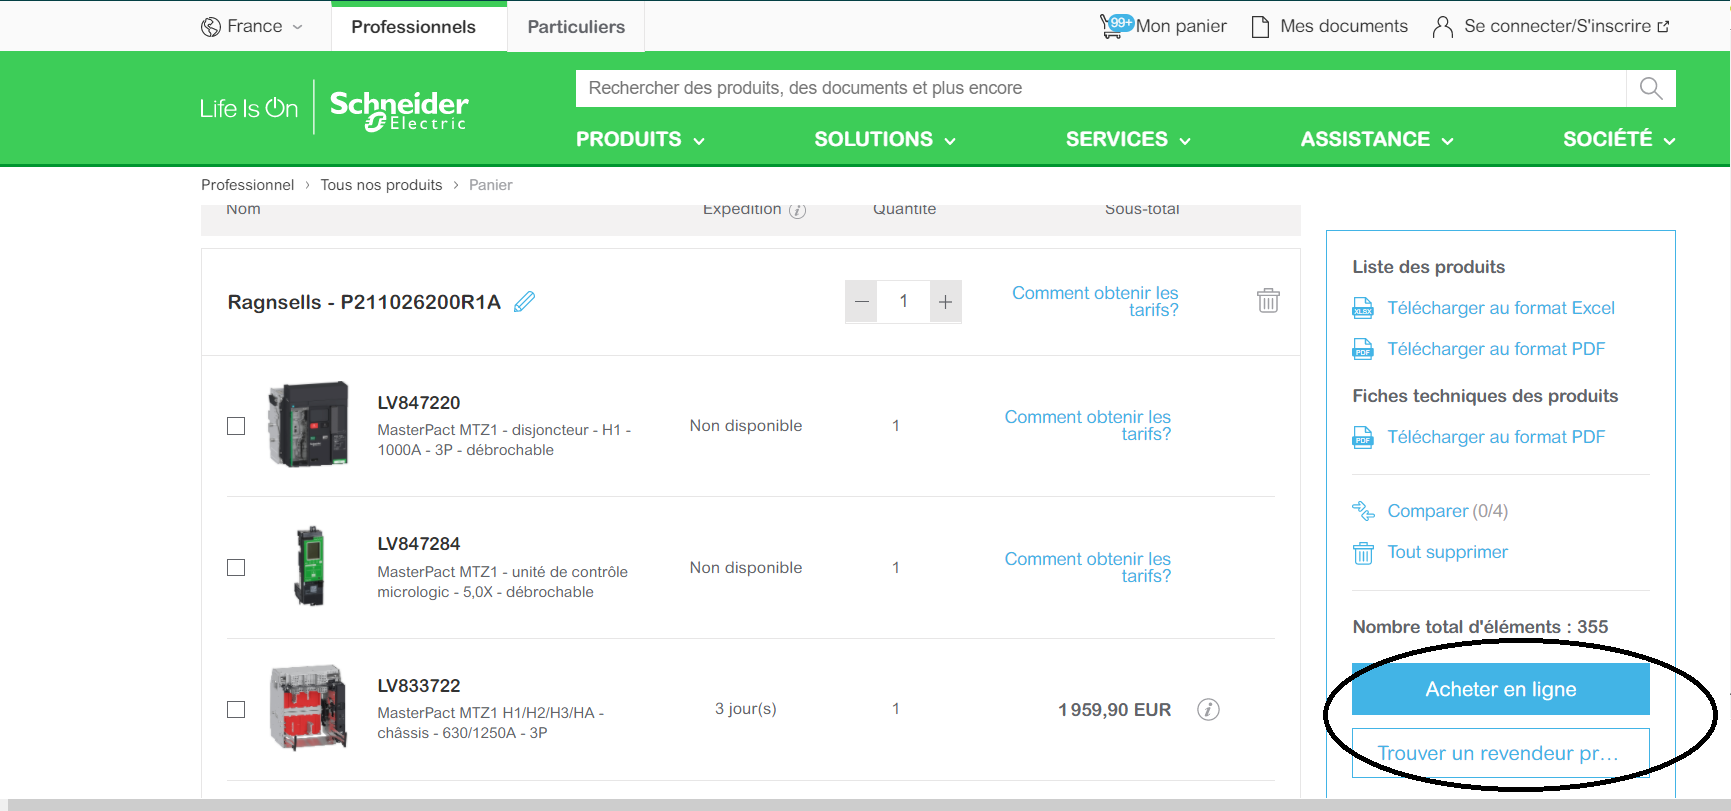
Task: Tick the checkbox for LV833722
Action: tap(236, 710)
